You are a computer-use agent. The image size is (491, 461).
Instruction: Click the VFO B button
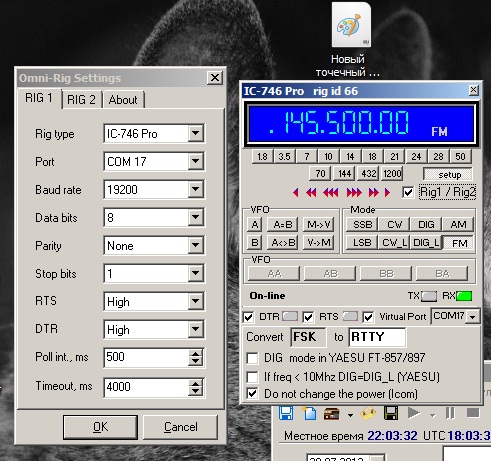pos(255,242)
